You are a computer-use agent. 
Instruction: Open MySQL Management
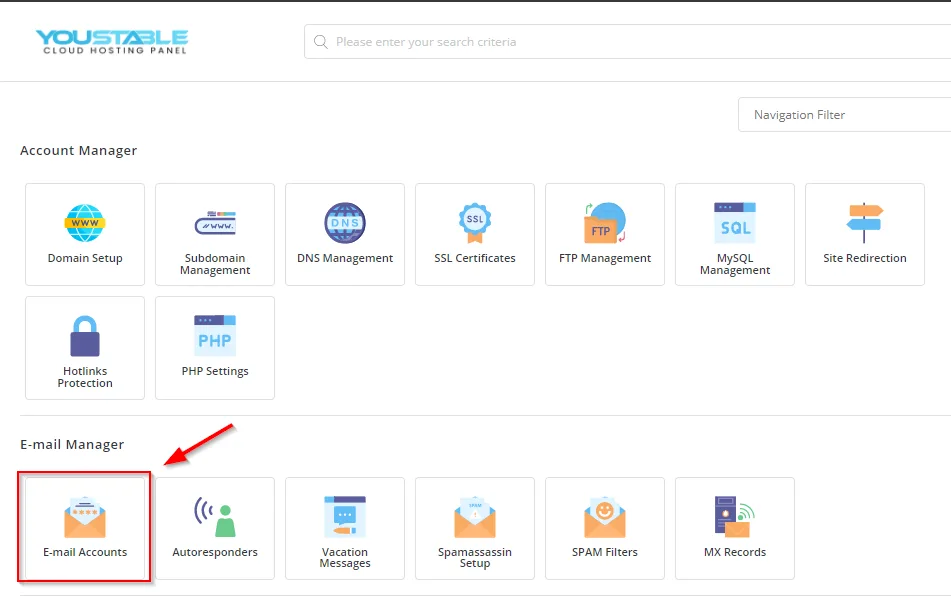(x=734, y=235)
